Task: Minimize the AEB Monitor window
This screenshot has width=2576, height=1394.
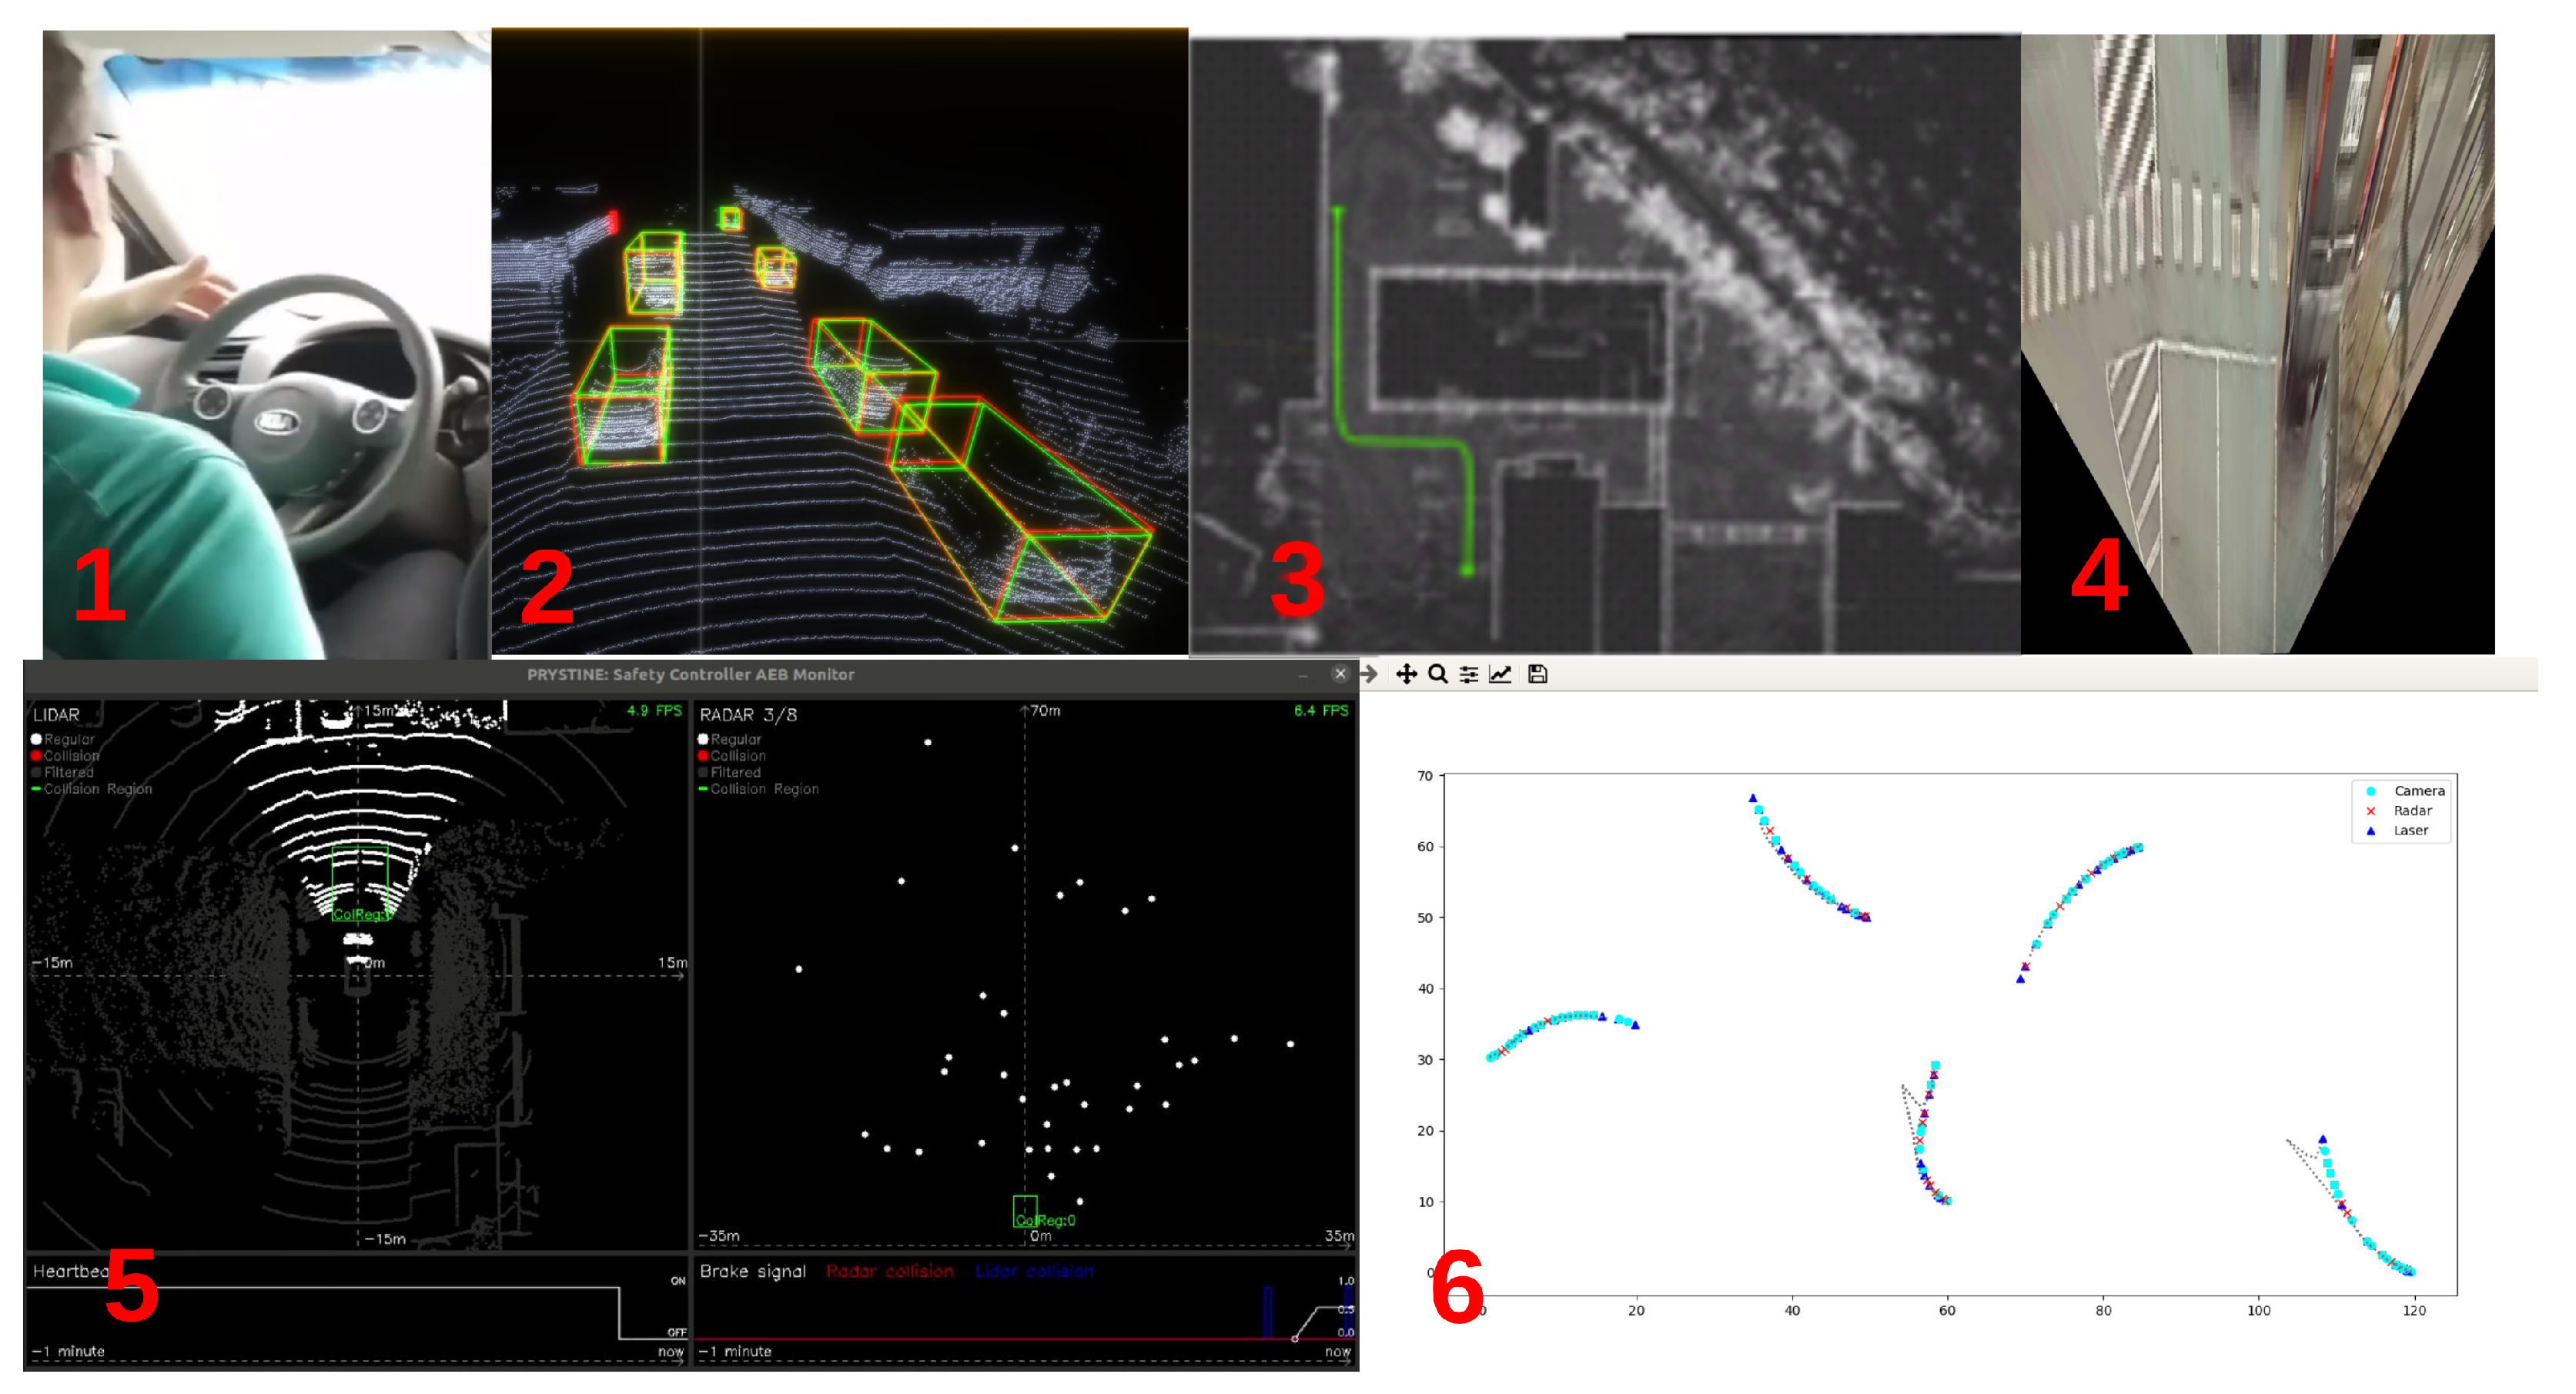Action: point(1303,675)
